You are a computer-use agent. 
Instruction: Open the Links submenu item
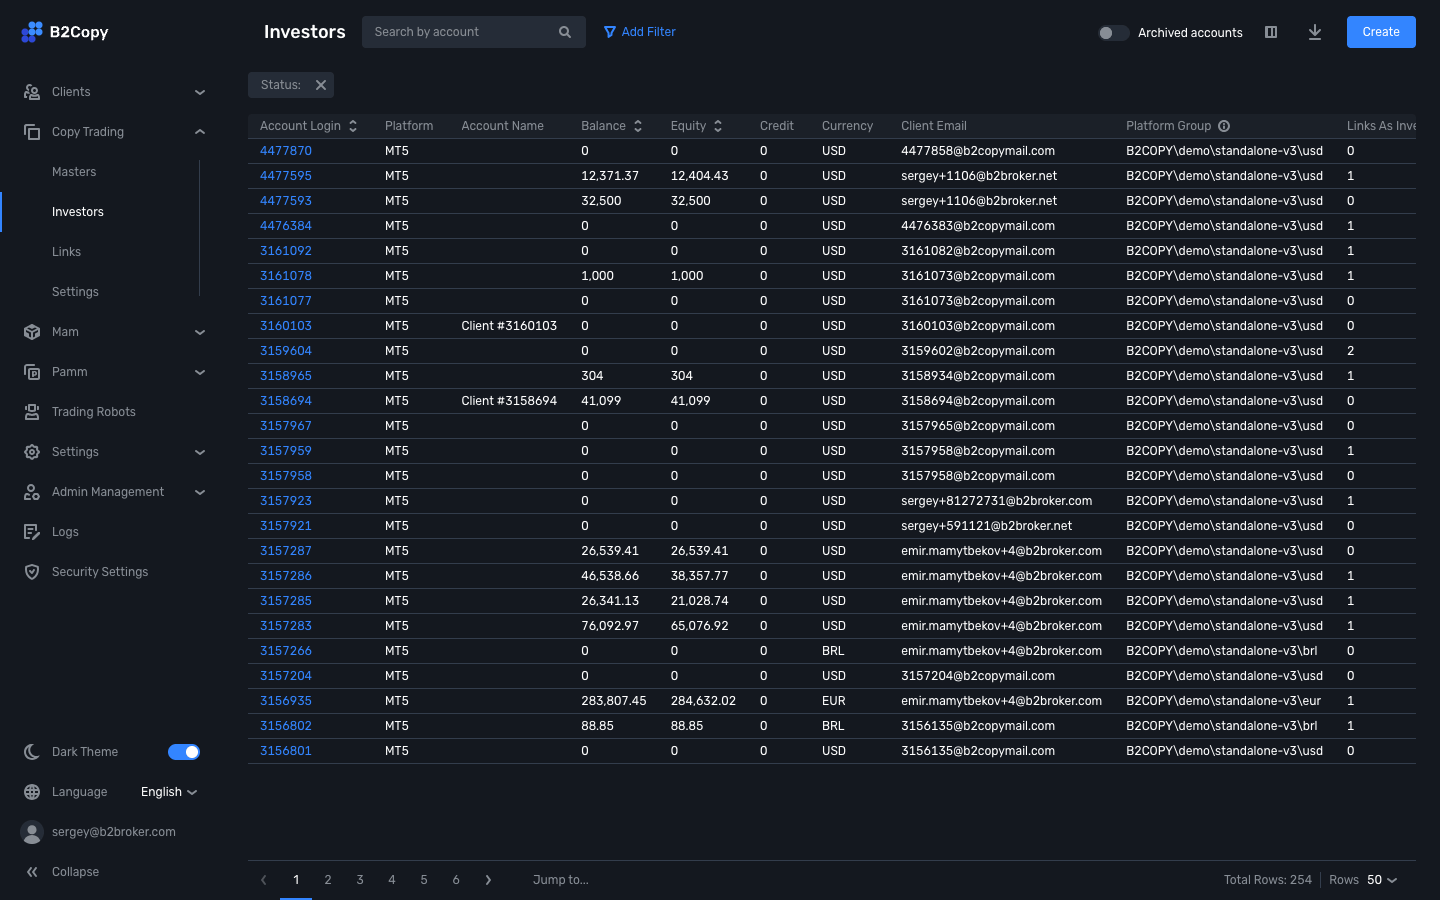66,252
